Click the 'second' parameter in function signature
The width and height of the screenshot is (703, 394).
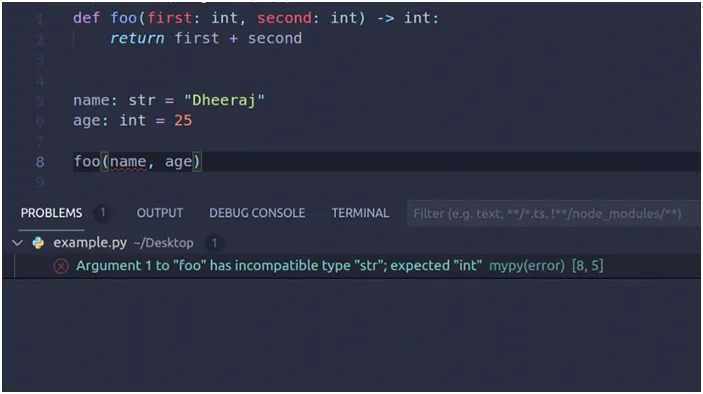[x=284, y=18]
